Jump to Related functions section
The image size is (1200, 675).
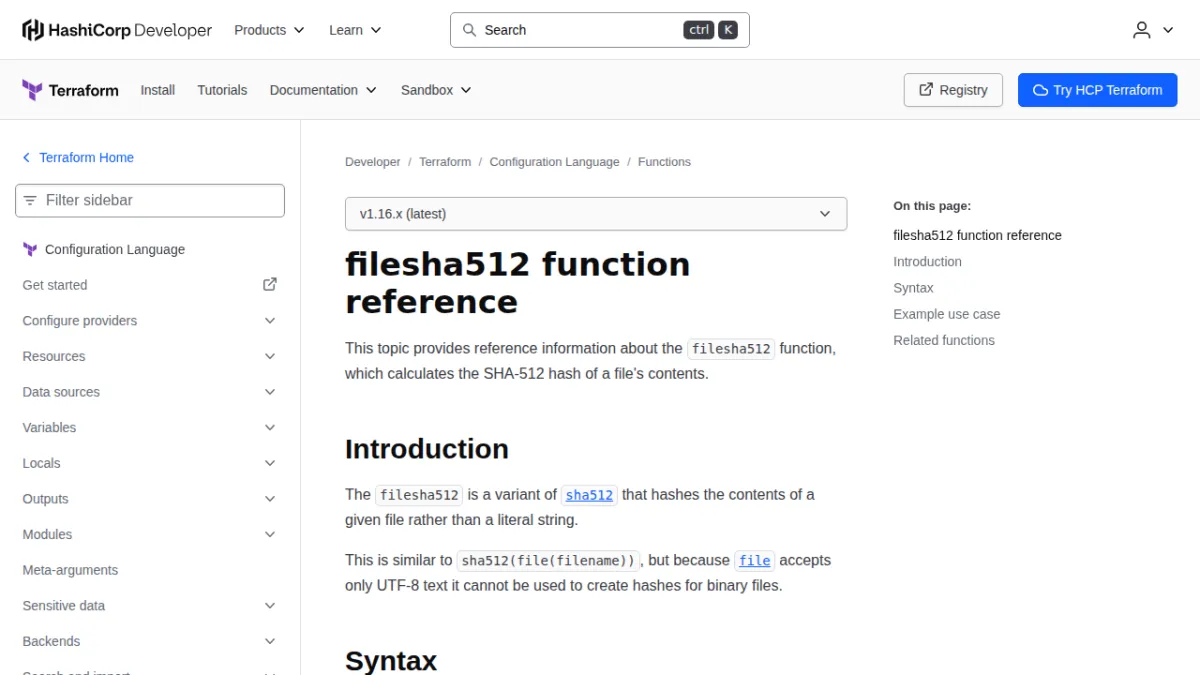pyautogui.click(x=944, y=340)
